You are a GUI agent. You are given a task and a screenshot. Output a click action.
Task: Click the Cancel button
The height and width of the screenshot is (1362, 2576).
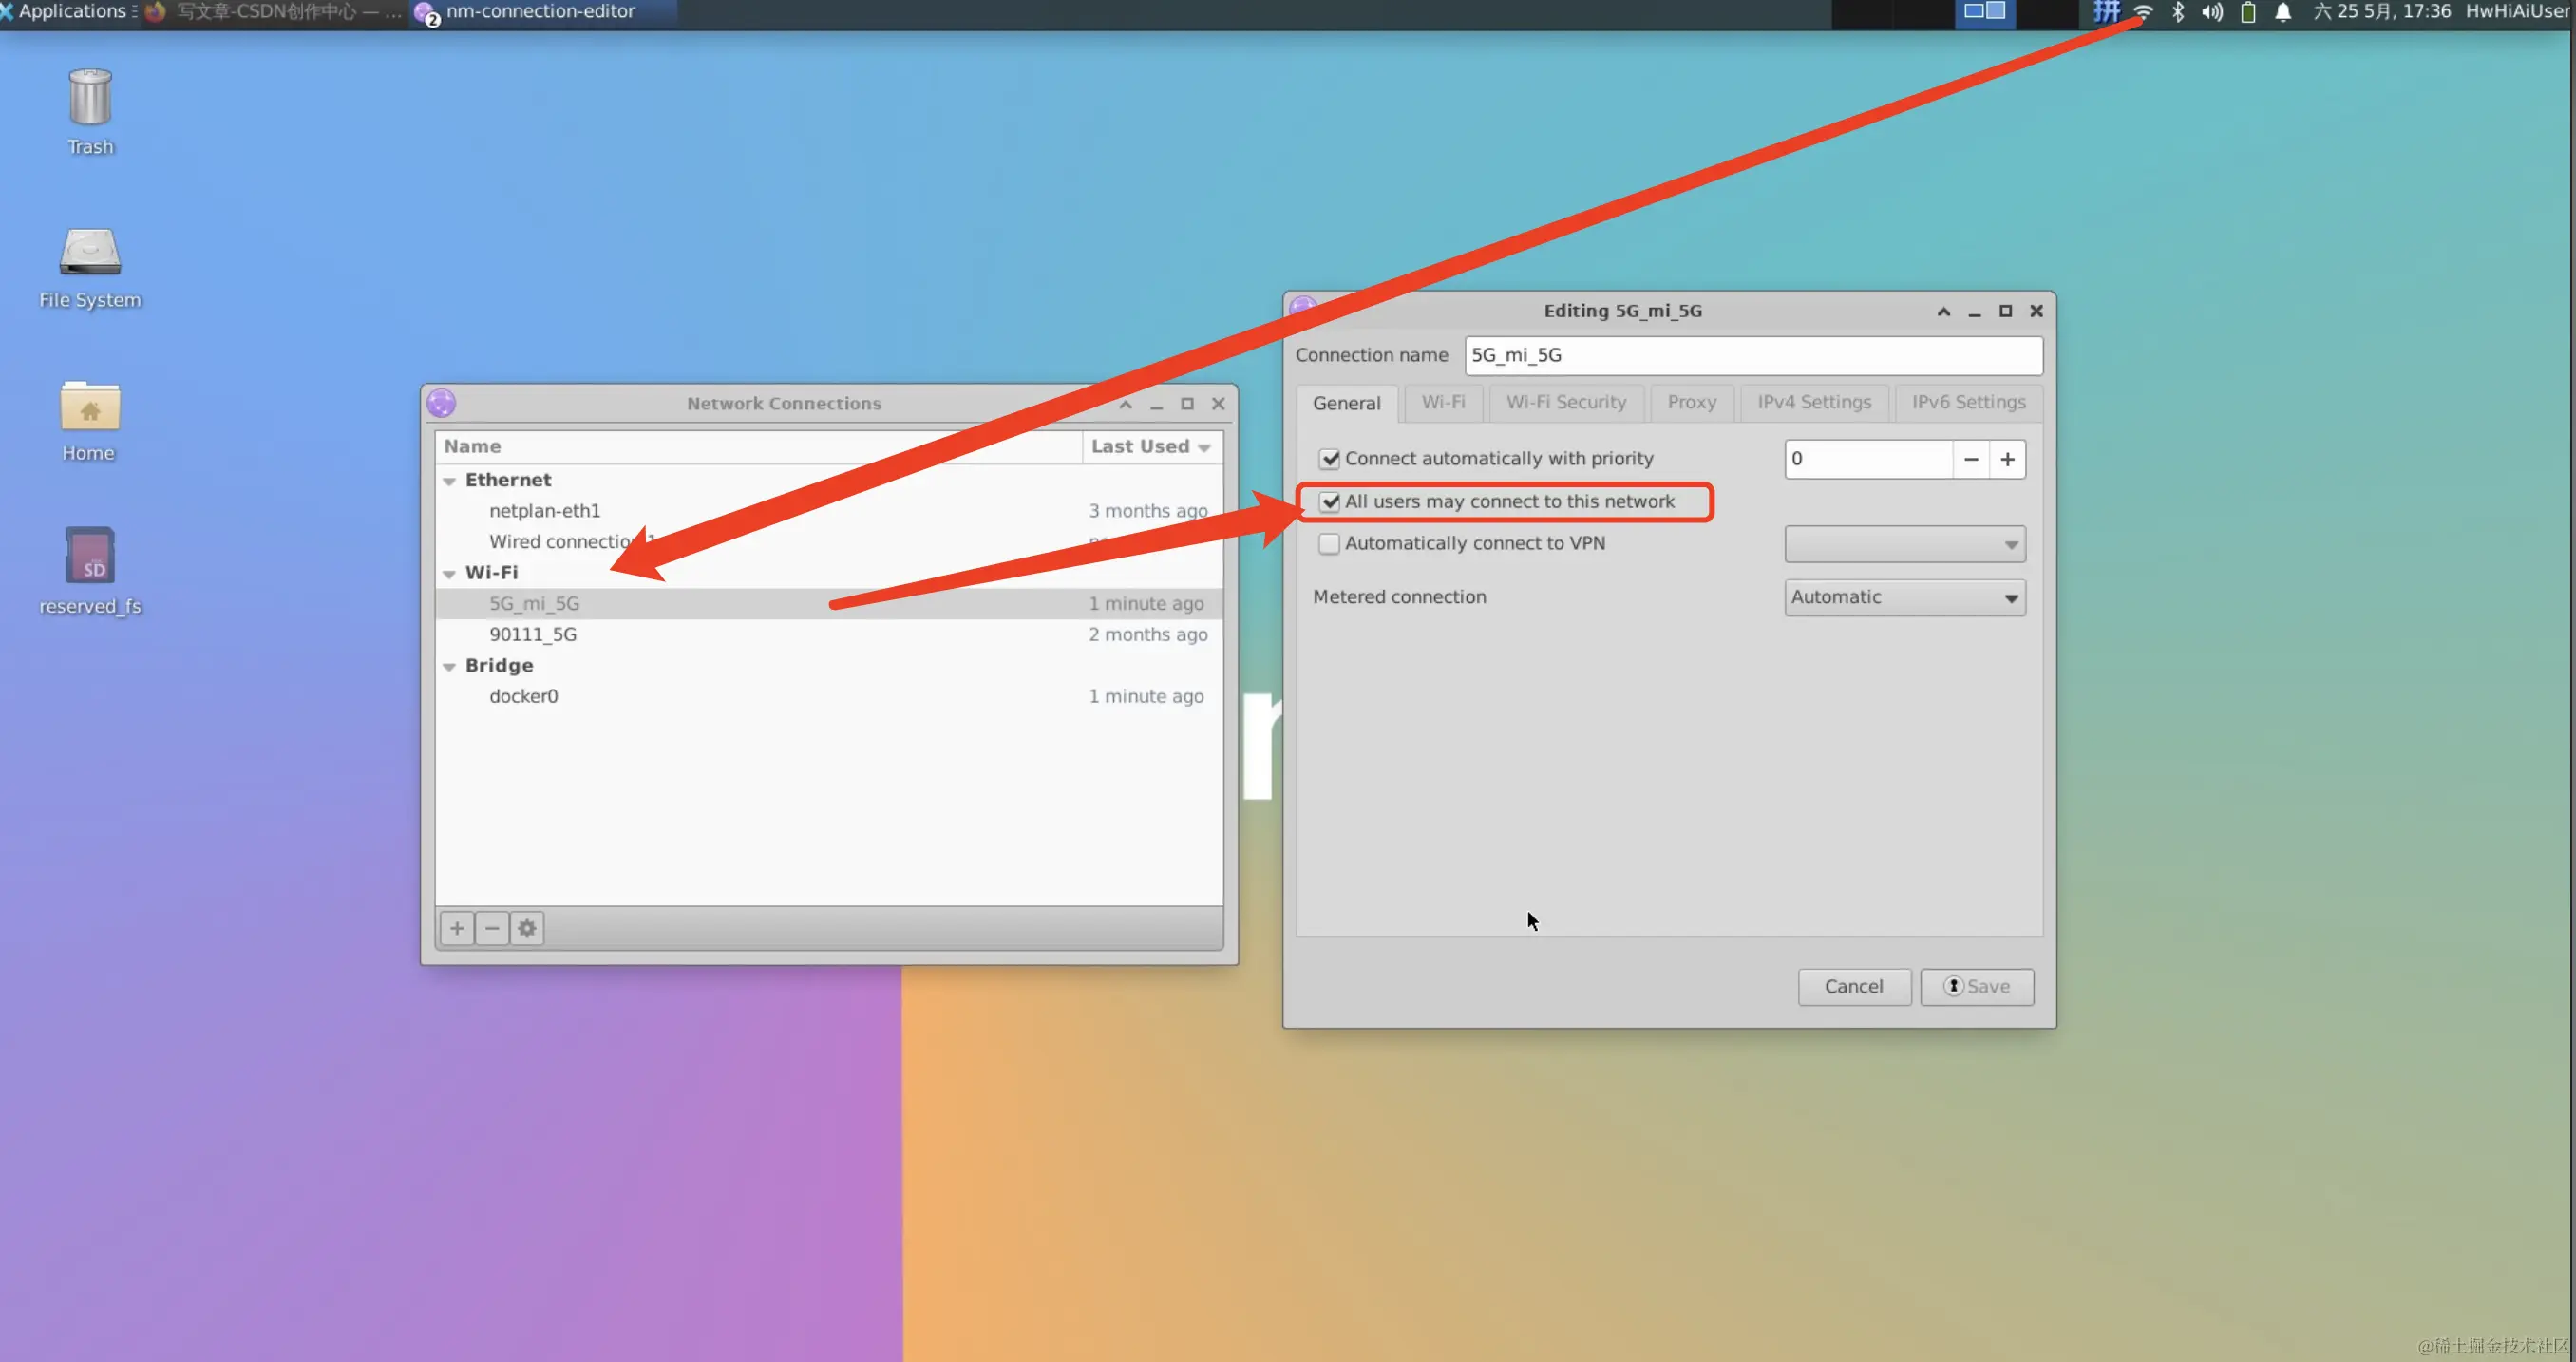[x=1853, y=986]
